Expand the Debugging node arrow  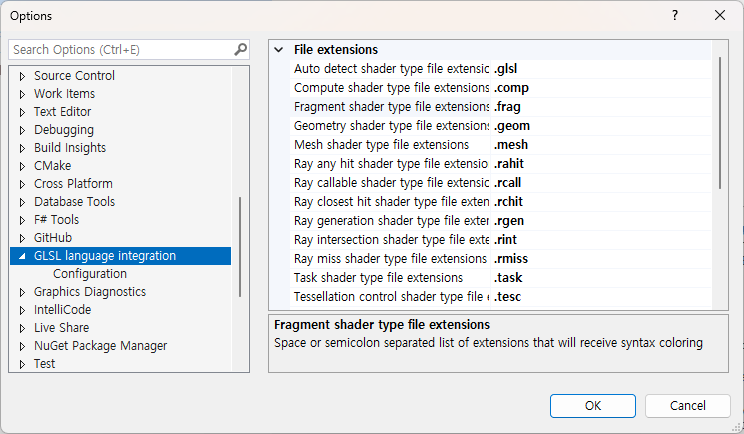tap(22, 130)
